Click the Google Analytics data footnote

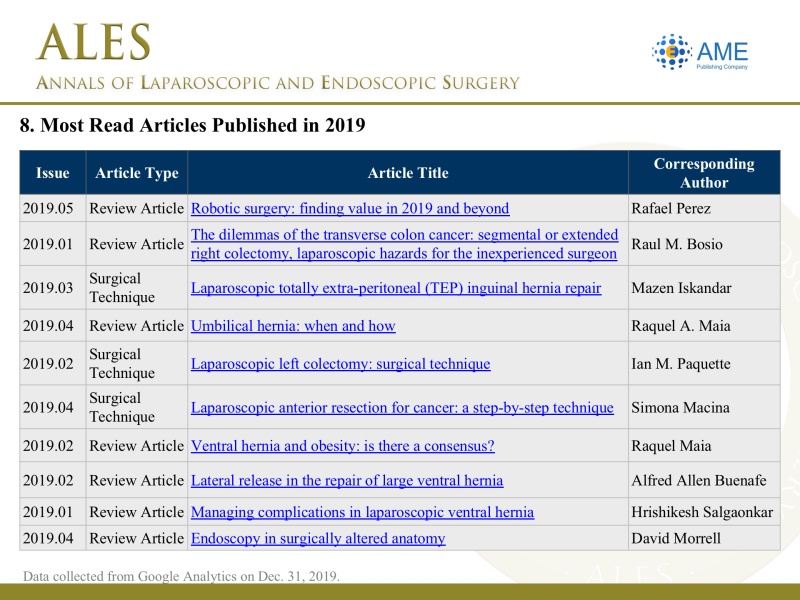point(182,576)
